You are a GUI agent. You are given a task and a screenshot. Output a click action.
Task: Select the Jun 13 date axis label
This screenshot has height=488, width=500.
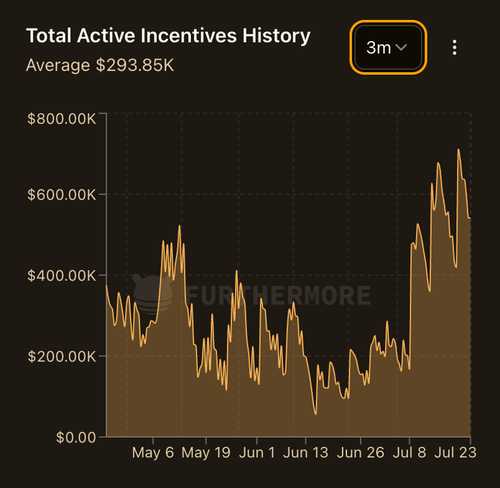tap(306, 453)
